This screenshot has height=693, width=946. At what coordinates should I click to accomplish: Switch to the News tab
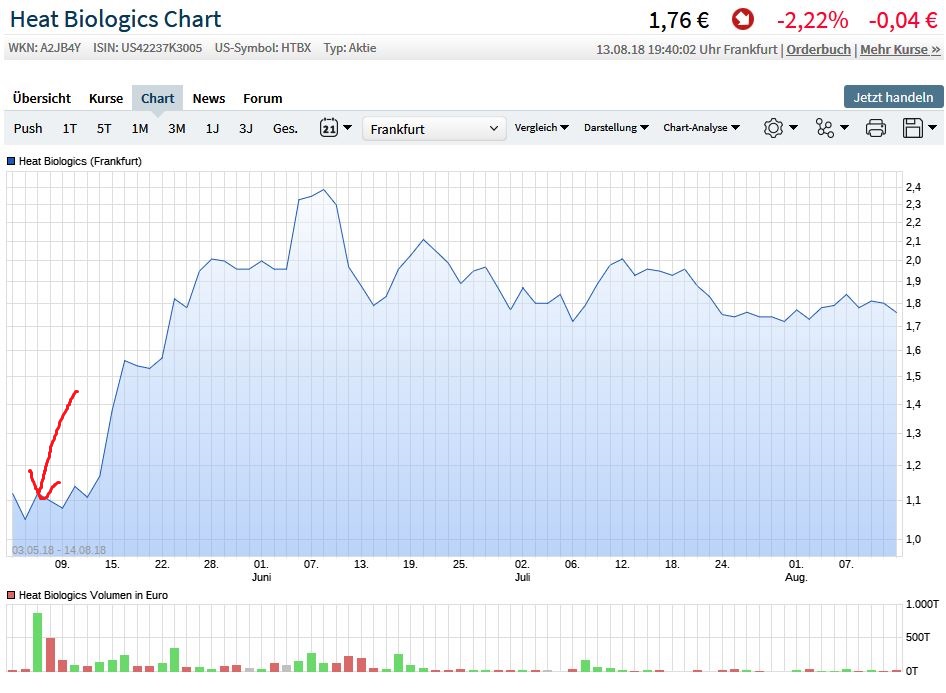[x=208, y=98]
